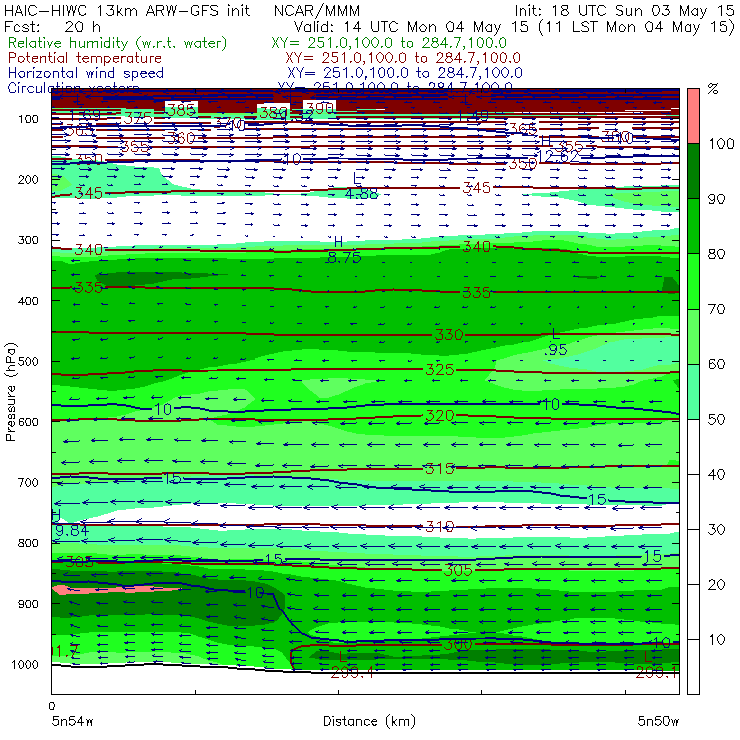Click the "Pressure (hPa)" axis title
This screenshot has height=740, width=740.
click(10, 392)
